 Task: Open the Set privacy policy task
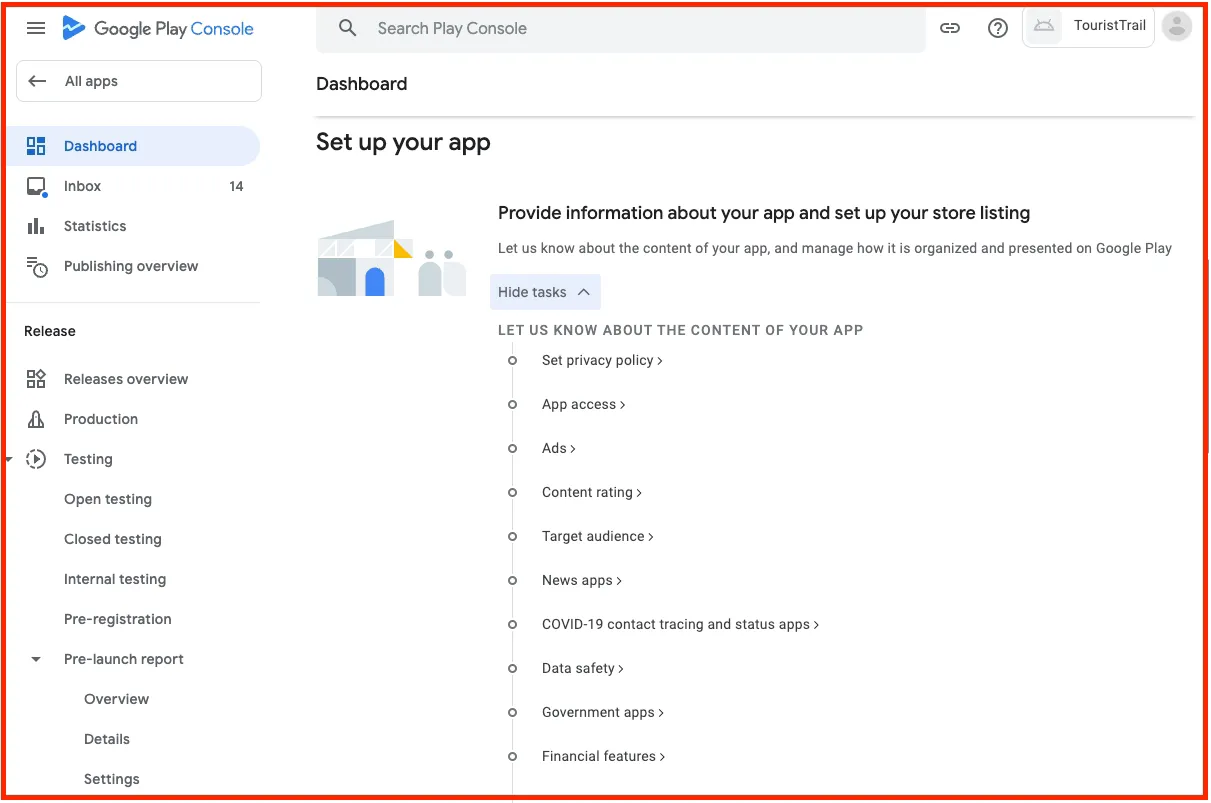[x=602, y=360]
